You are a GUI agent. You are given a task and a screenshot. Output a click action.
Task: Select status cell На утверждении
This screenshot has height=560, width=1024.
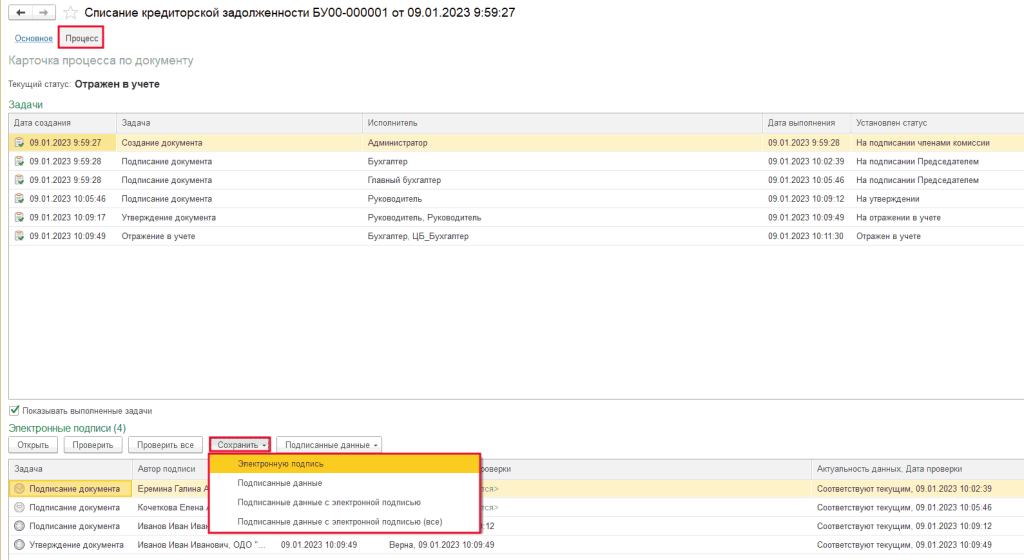[937, 198]
